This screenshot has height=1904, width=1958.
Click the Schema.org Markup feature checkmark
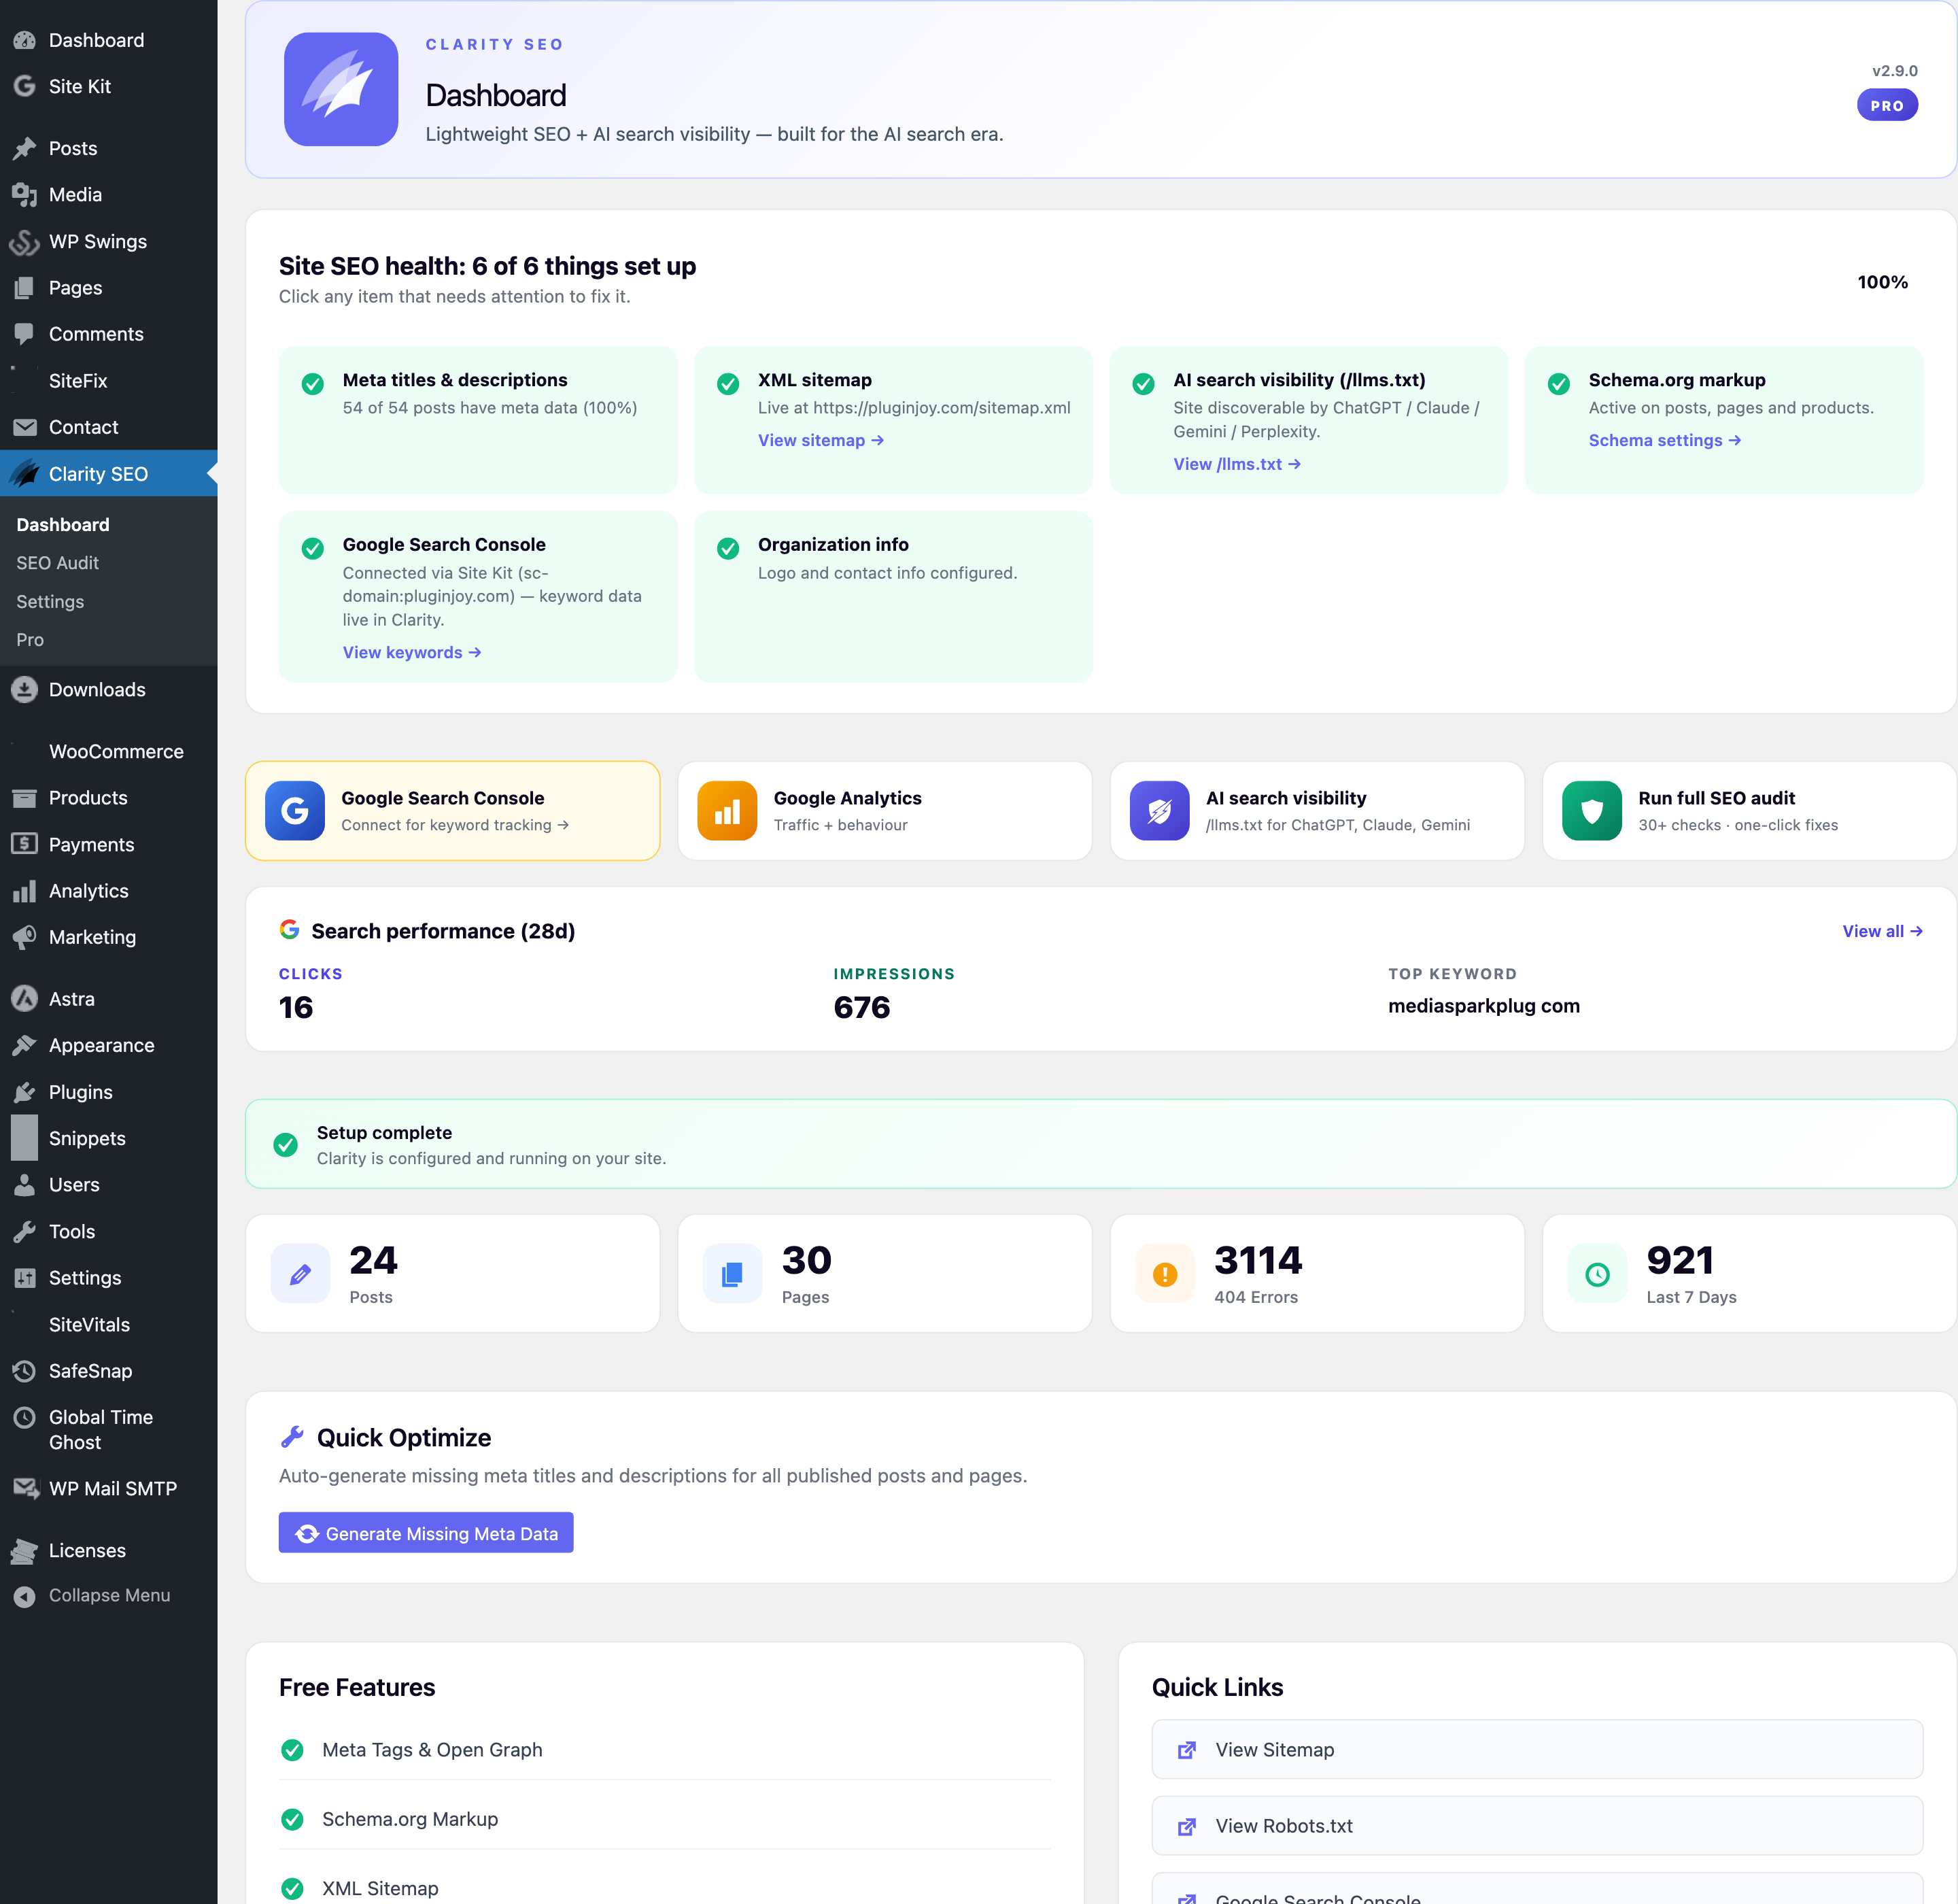(292, 1819)
